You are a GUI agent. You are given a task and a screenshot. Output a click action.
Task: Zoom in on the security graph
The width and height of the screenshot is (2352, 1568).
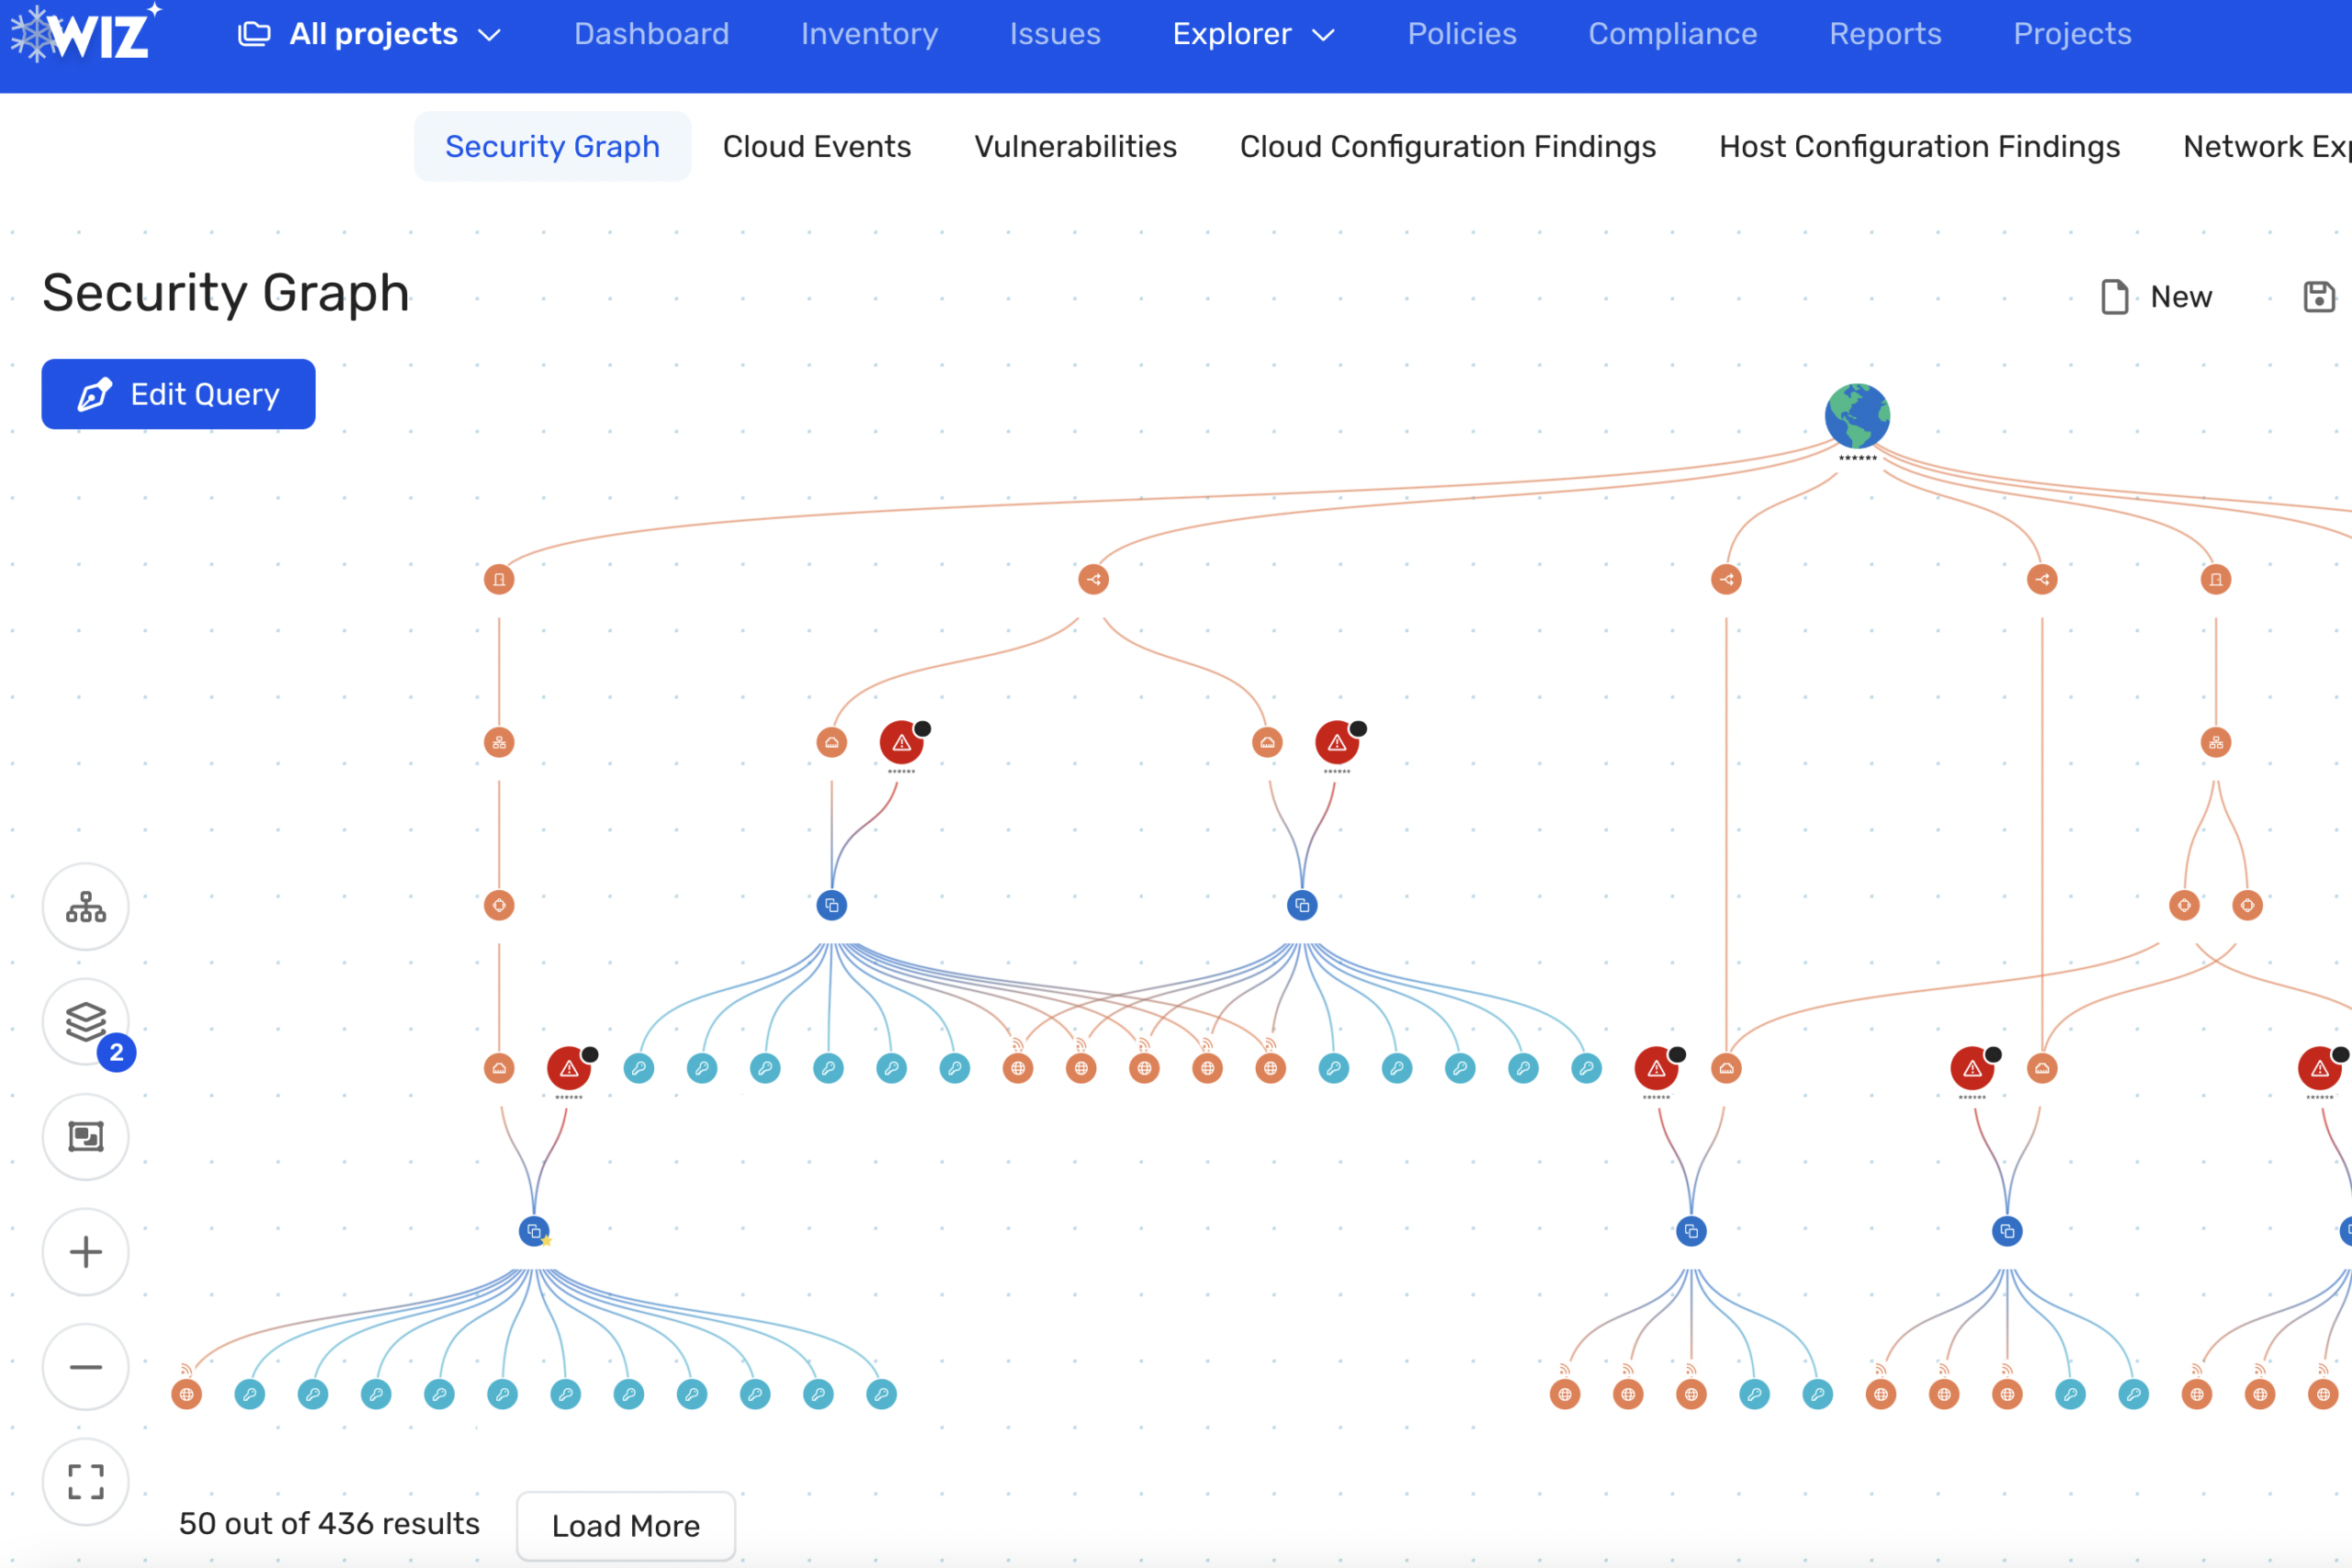click(85, 1251)
